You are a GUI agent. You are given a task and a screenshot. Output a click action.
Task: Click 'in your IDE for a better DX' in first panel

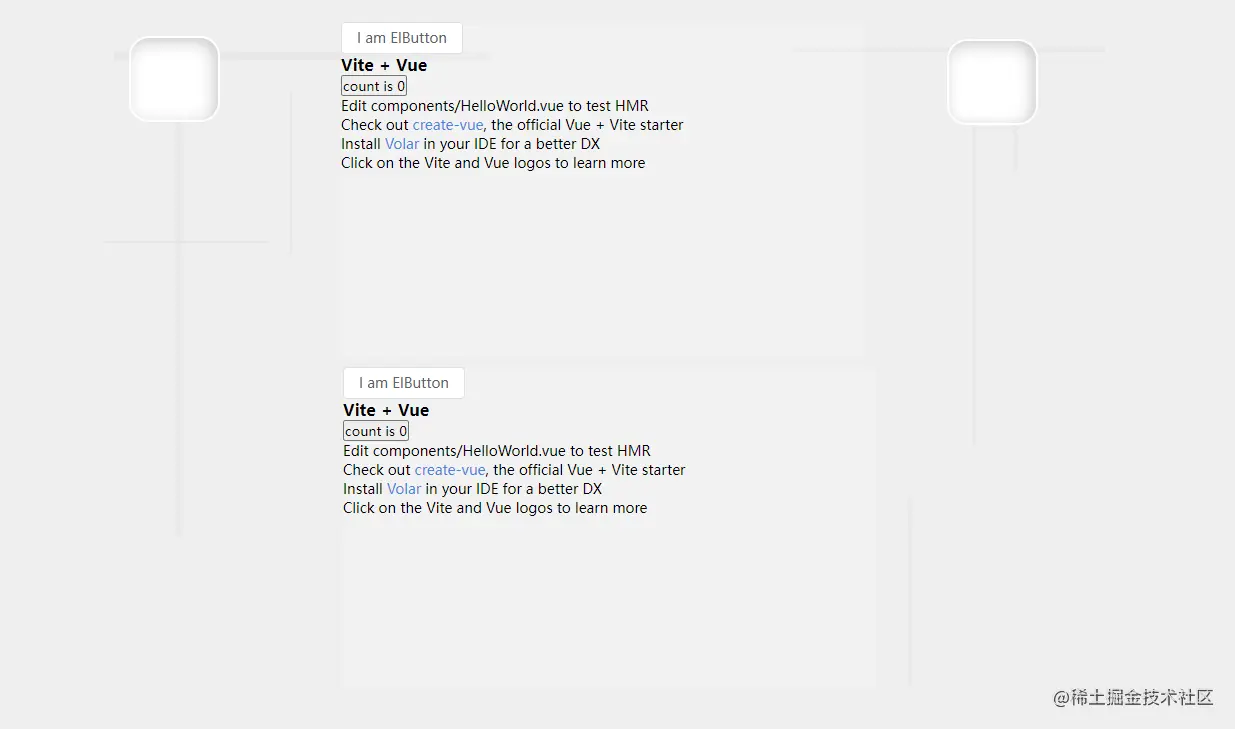[x=512, y=144]
